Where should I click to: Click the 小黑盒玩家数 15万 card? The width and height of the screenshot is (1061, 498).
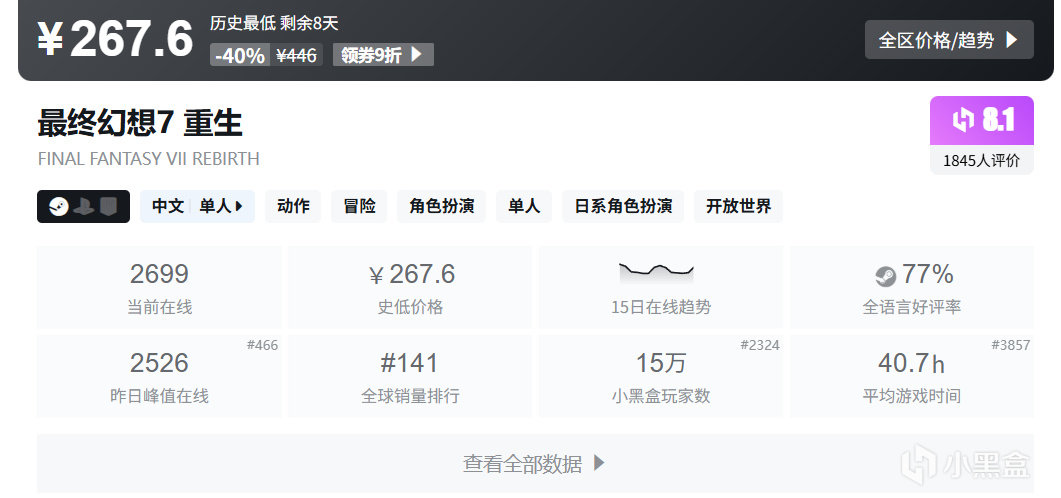click(x=660, y=376)
